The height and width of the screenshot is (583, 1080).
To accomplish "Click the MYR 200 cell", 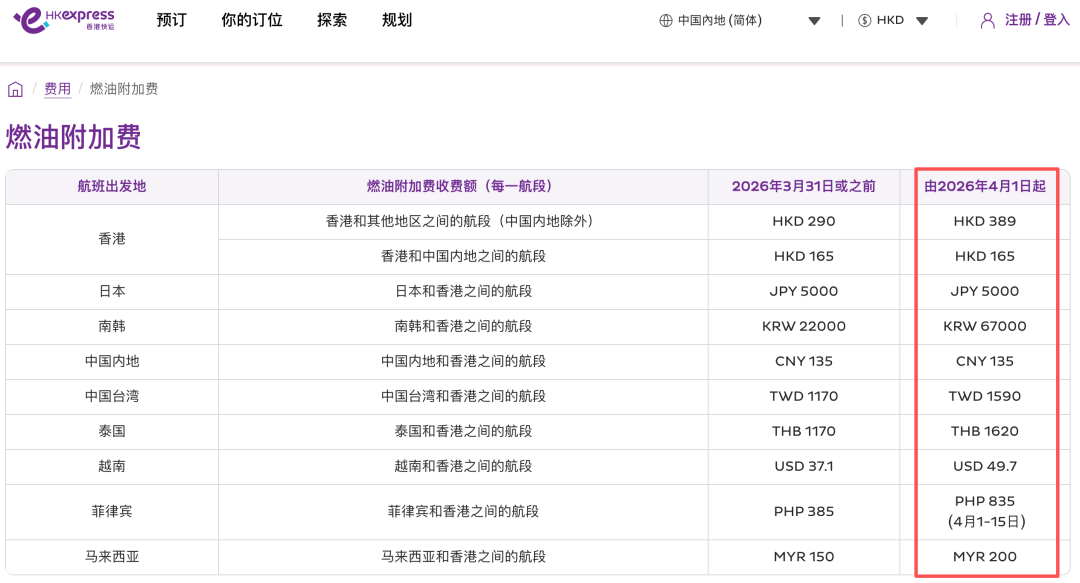I will (x=985, y=557).
